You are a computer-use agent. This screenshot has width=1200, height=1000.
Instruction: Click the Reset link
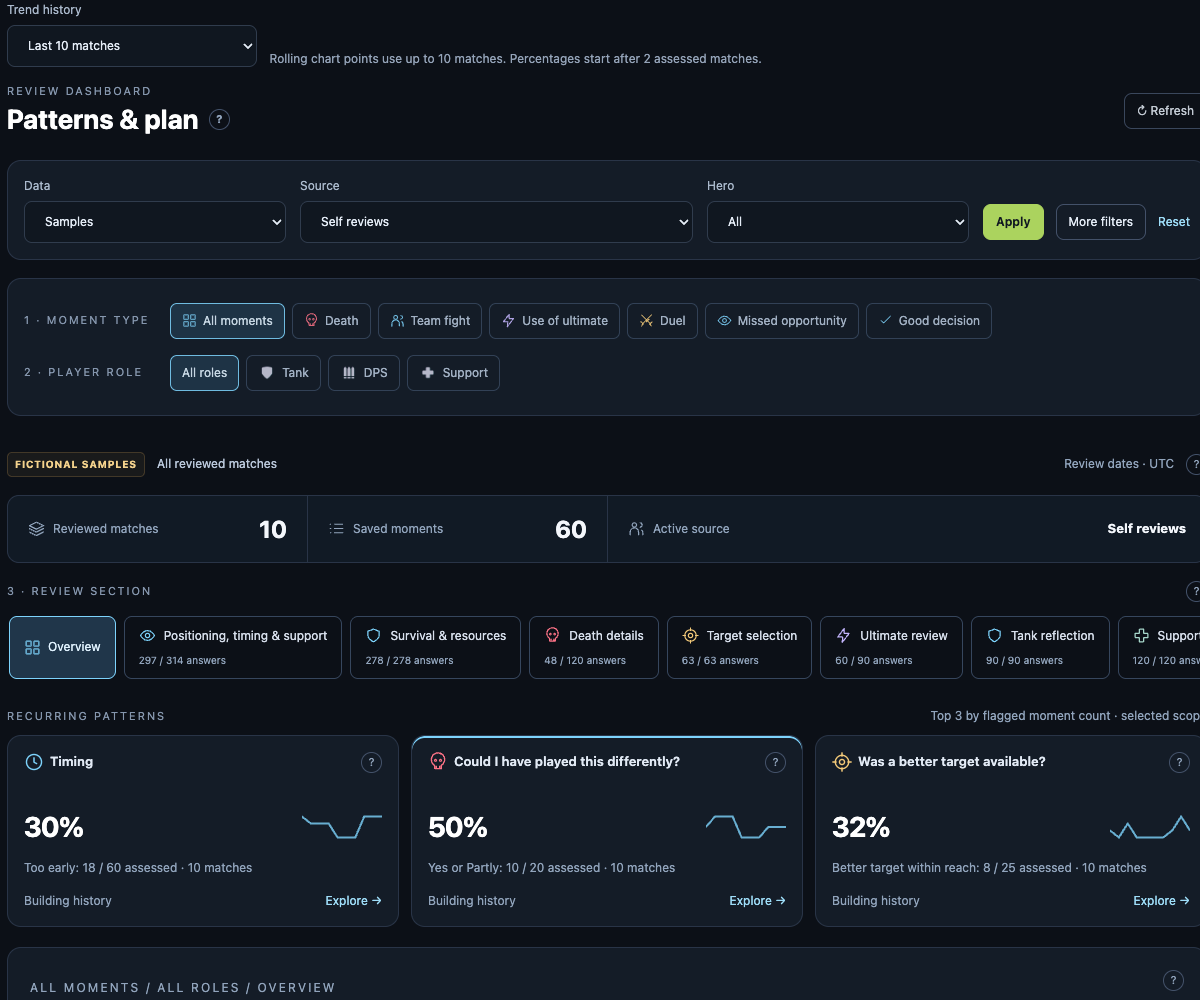pos(1174,222)
